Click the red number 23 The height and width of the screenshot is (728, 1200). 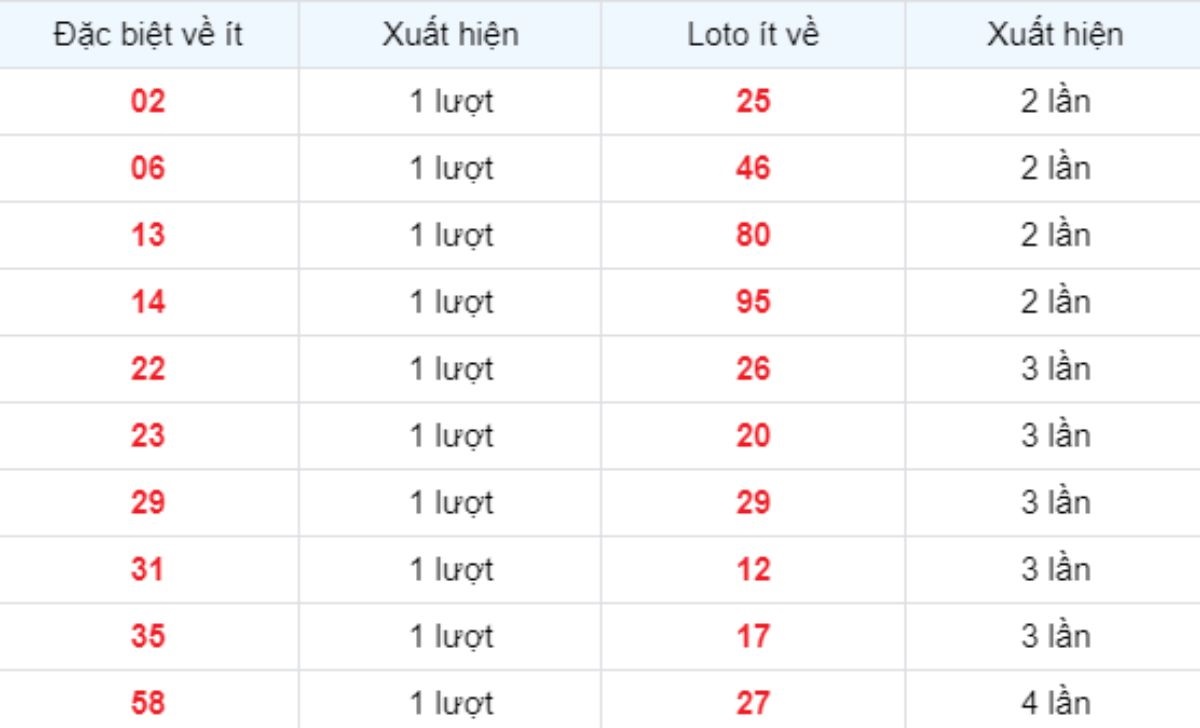point(148,436)
